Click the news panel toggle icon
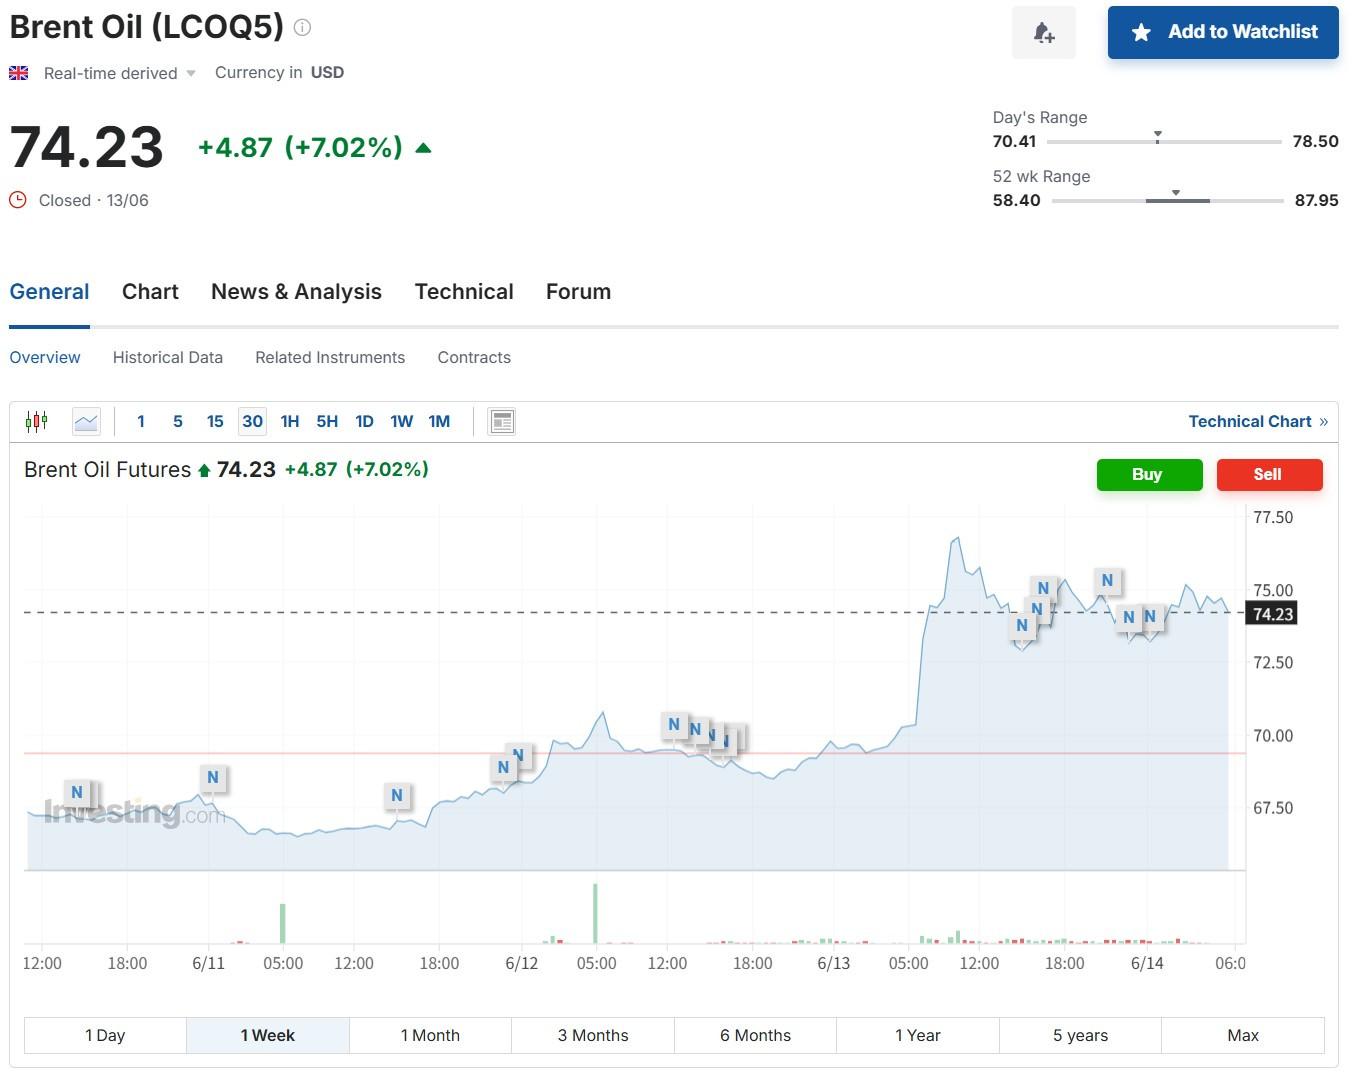 tap(502, 421)
